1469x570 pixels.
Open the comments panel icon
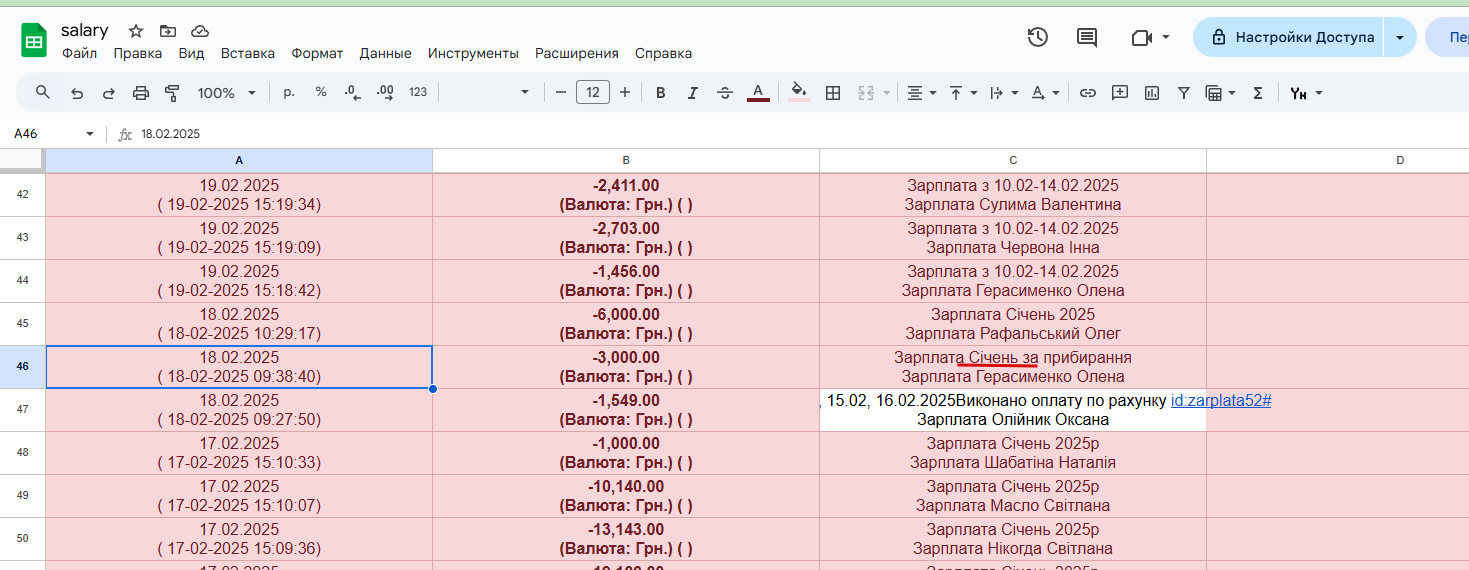(1087, 37)
